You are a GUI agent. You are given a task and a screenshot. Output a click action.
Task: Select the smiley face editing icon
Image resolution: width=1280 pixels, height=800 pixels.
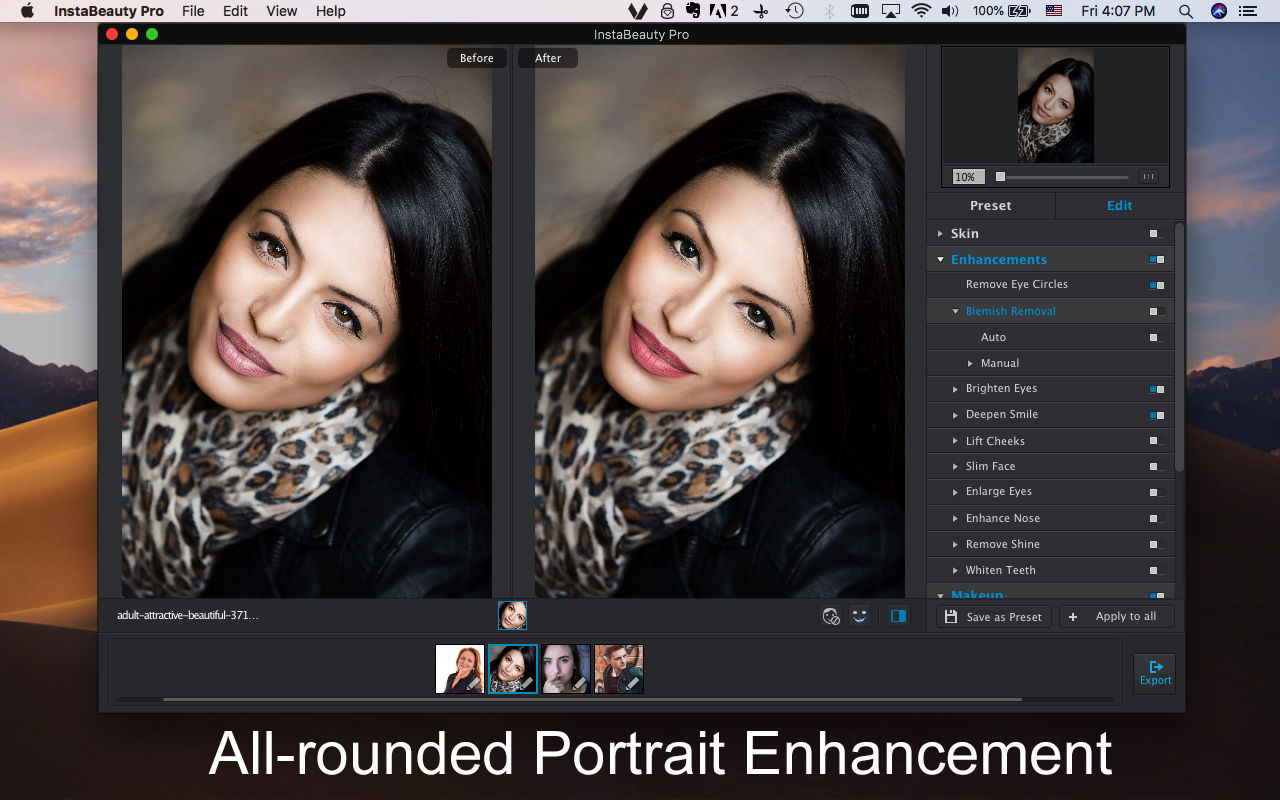tap(859, 616)
